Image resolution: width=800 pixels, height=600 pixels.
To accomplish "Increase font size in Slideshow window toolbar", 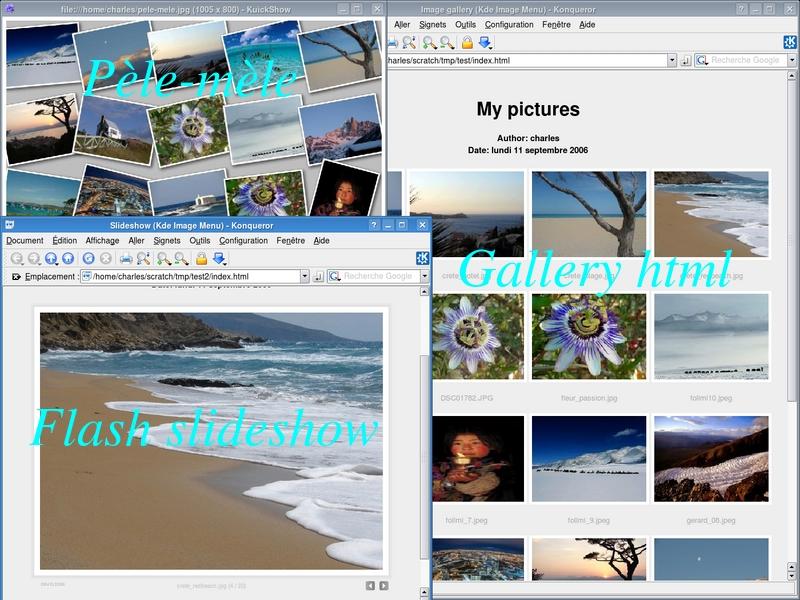I will click(164, 259).
